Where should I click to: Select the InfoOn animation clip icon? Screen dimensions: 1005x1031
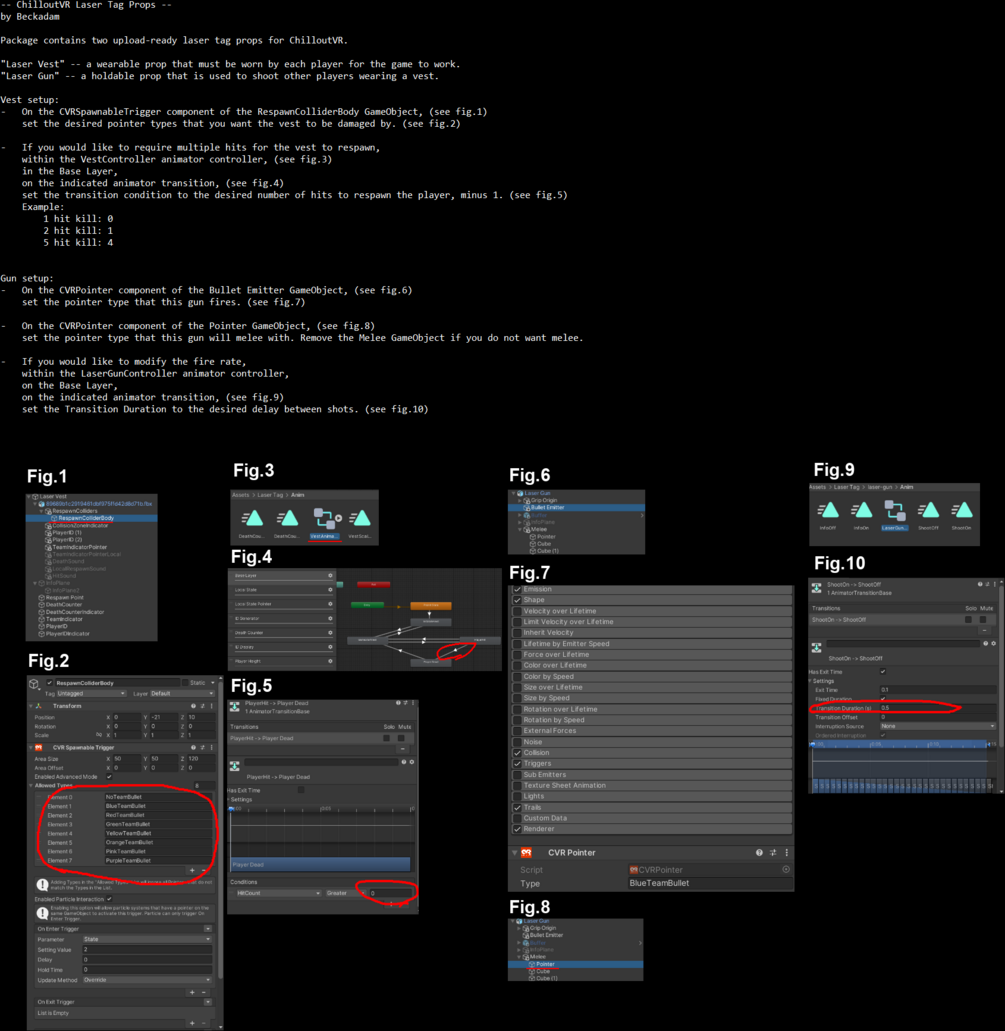861,510
